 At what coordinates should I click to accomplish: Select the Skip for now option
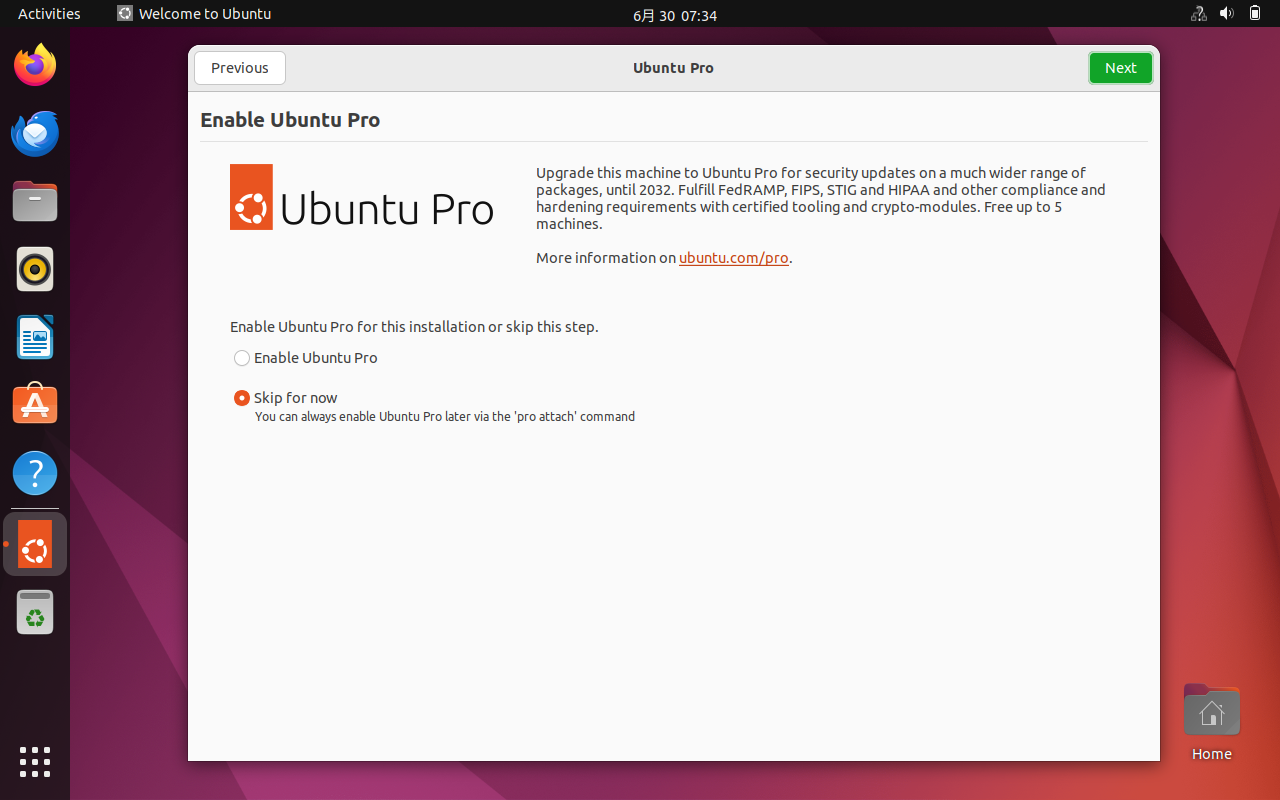point(242,398)
